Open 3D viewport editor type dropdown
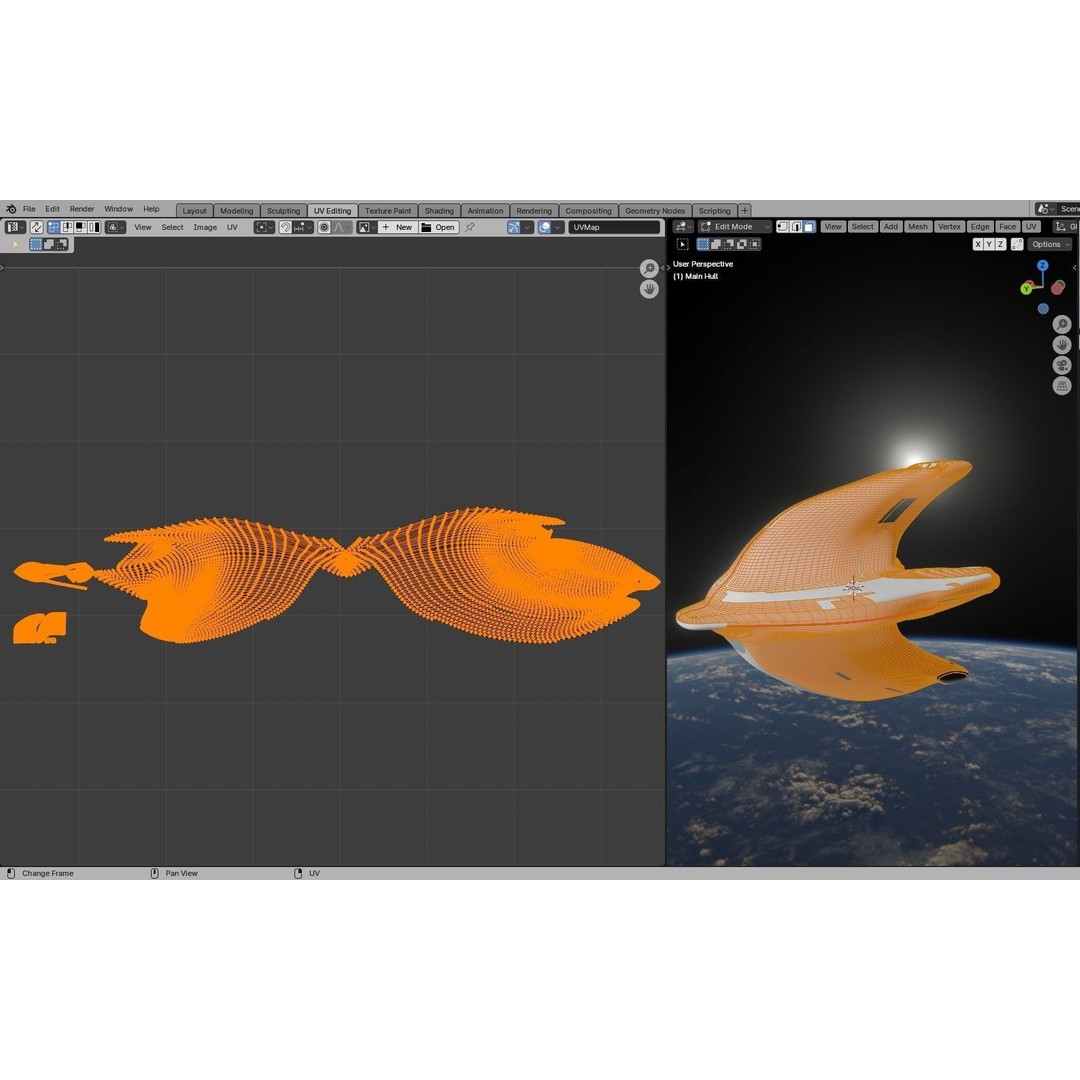 tap(683, 227)
